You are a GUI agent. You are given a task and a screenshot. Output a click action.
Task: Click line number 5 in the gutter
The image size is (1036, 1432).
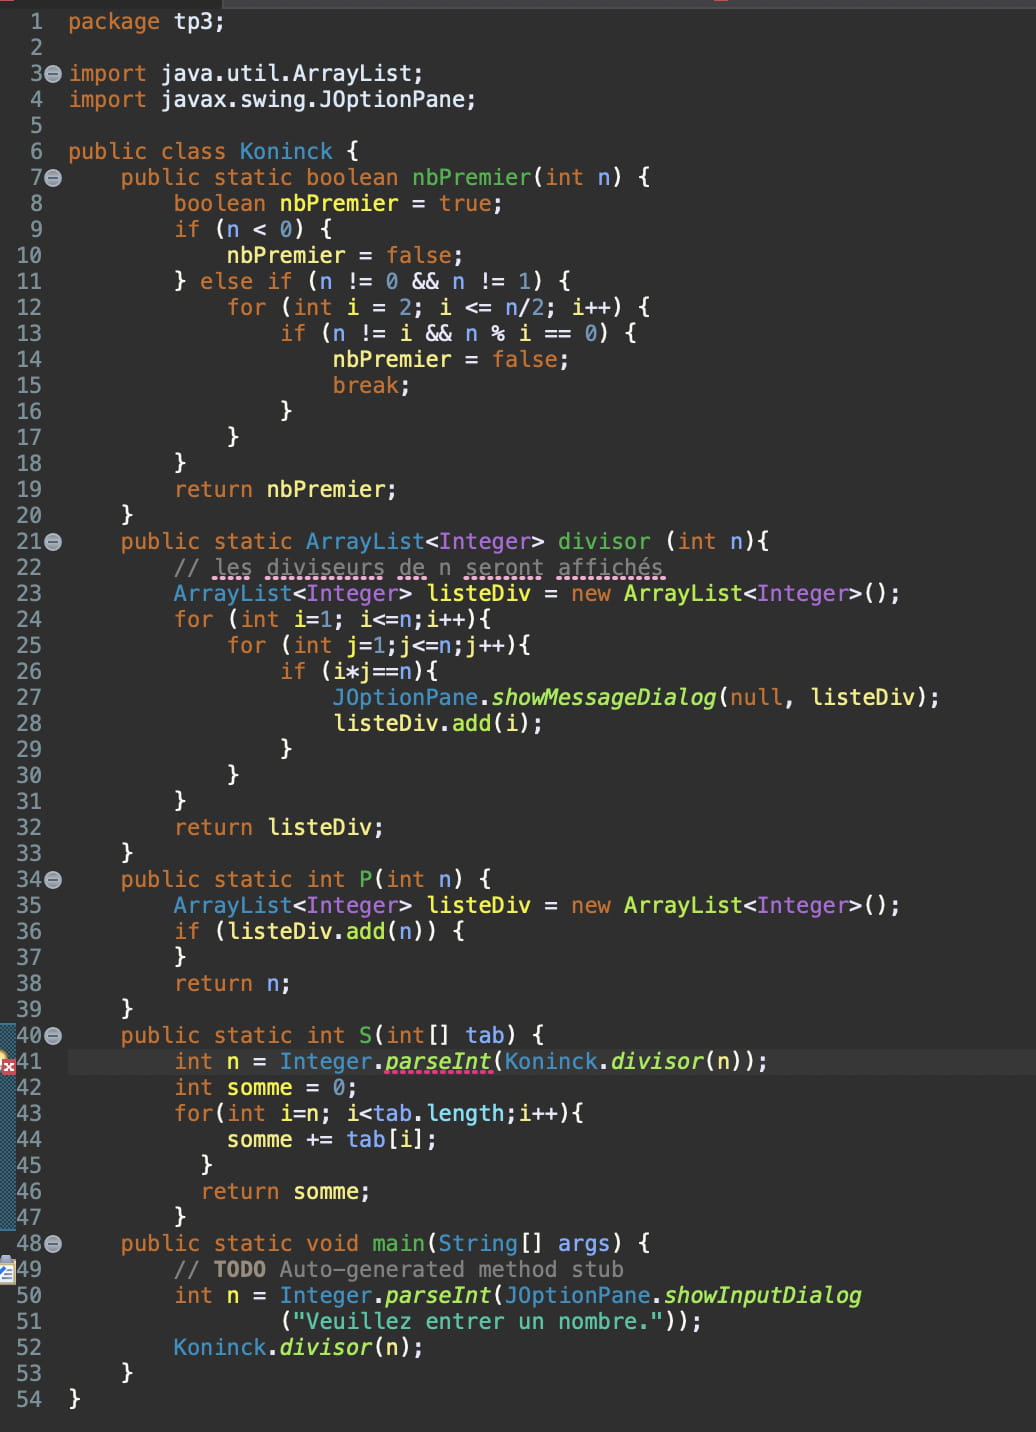(36, 126)
